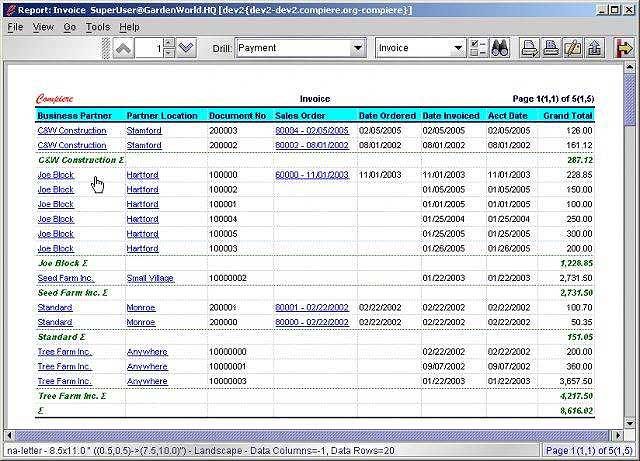Viewport: 640px width, 461px height.
Task: Open the Invoice print format dropdown
Action: [458, 48]
